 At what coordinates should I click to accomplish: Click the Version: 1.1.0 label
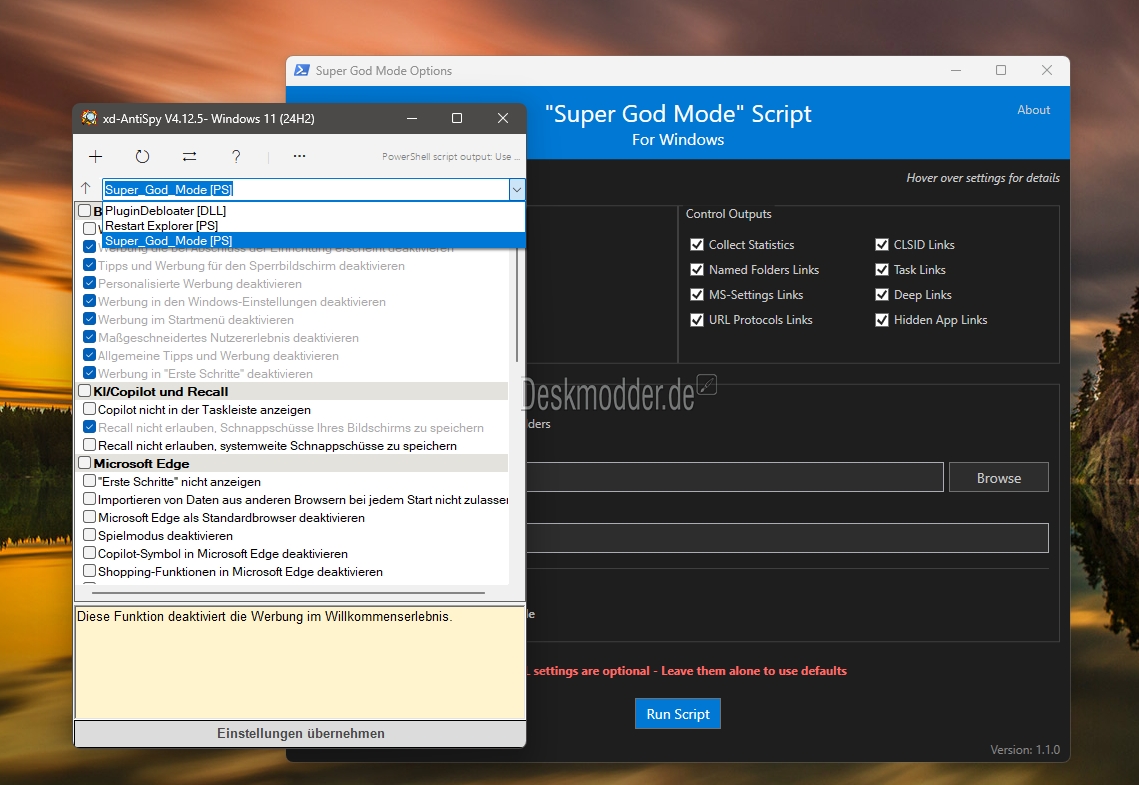pyautogui.click(x=1025, y=749)
